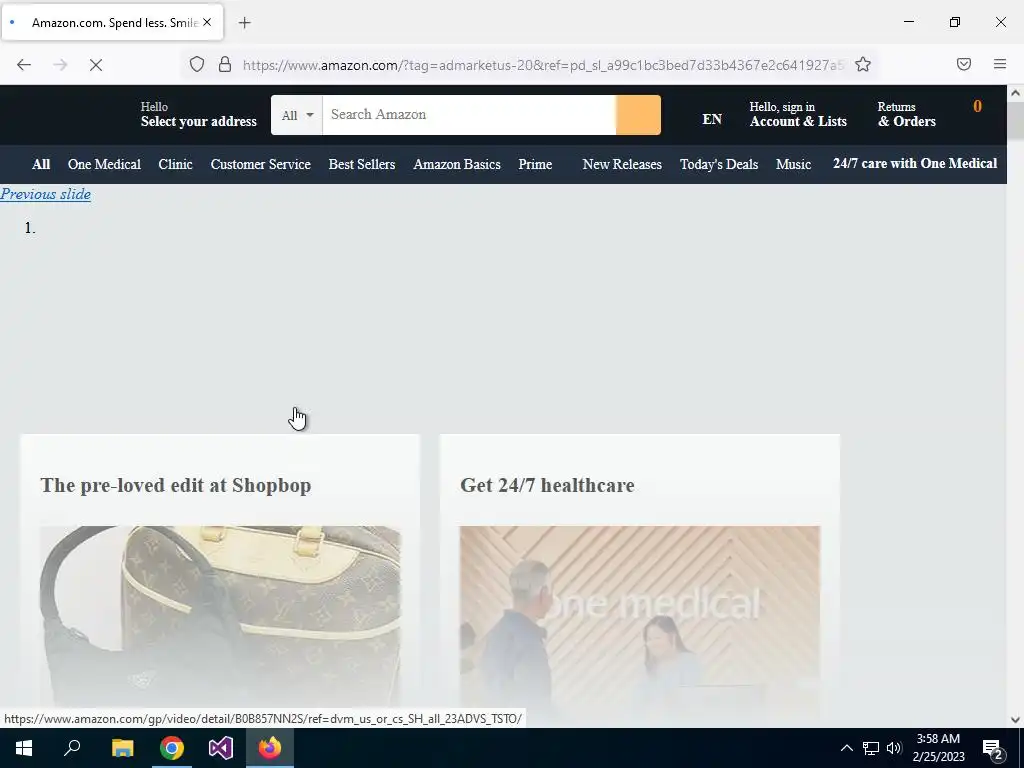
Task: Open the tracking protection shield icon
Action: tap(197, 64)
